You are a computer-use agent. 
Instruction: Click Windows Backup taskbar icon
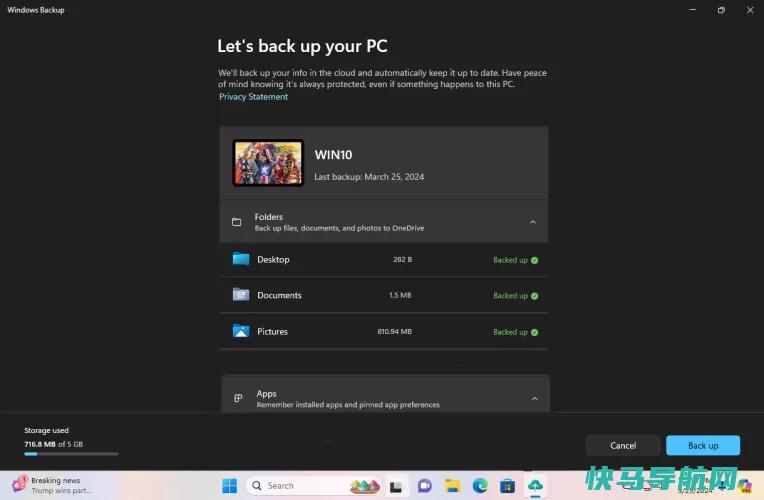[535, 486]
